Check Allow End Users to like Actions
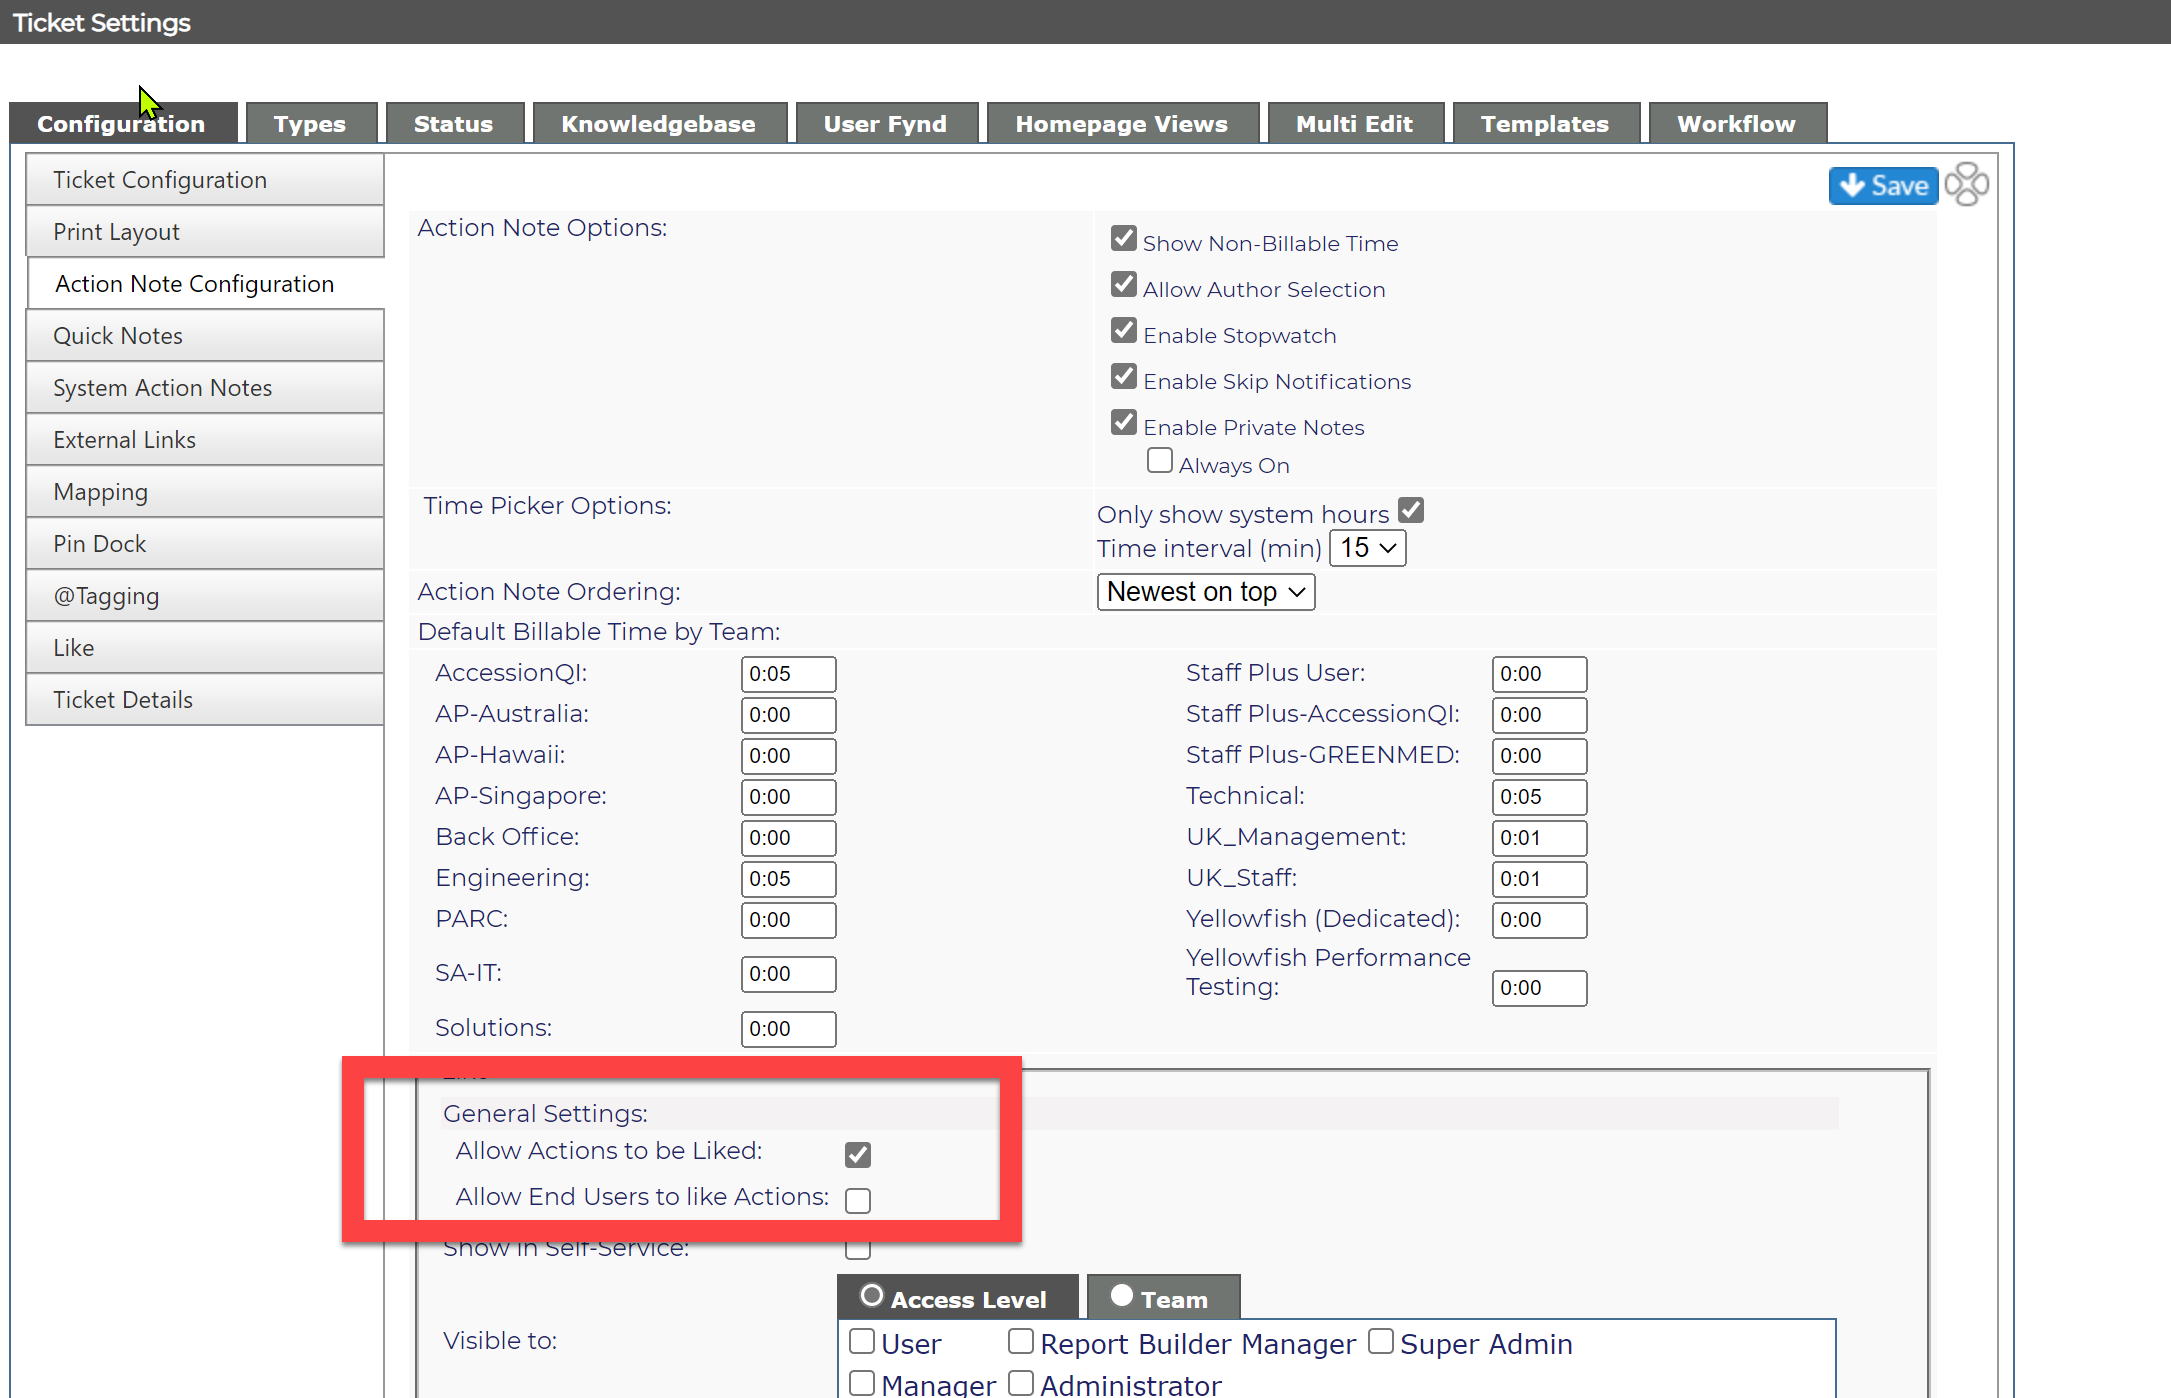 858,1200
